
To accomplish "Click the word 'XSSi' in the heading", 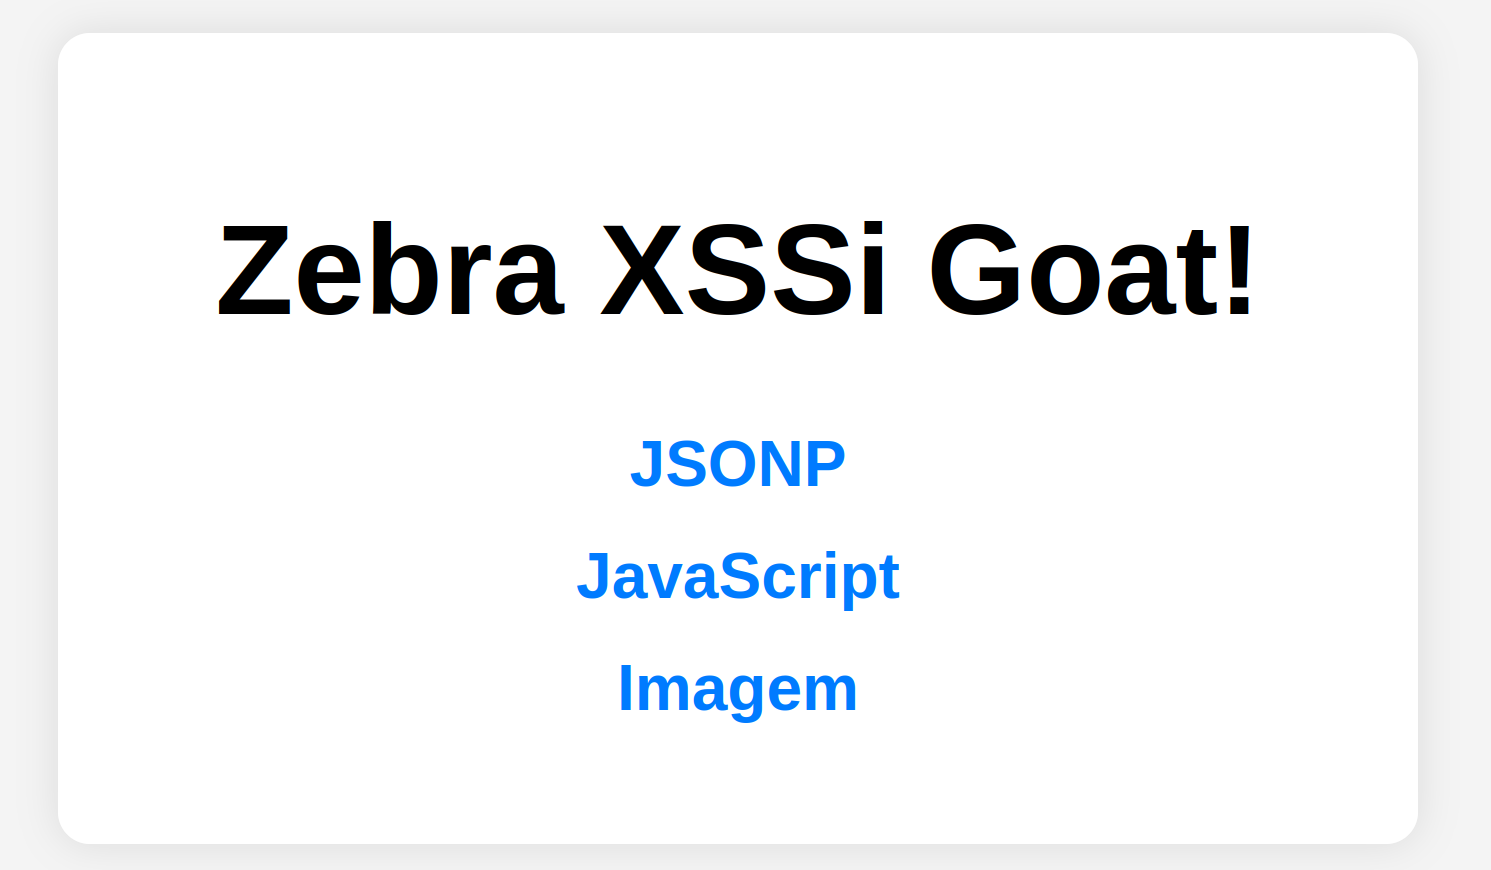I will point(744,271).
